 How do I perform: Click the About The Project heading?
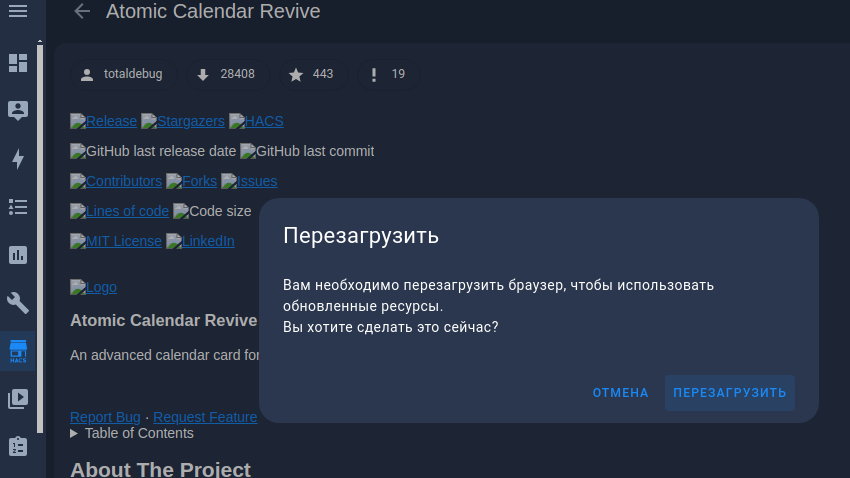[x=160, y=469]
